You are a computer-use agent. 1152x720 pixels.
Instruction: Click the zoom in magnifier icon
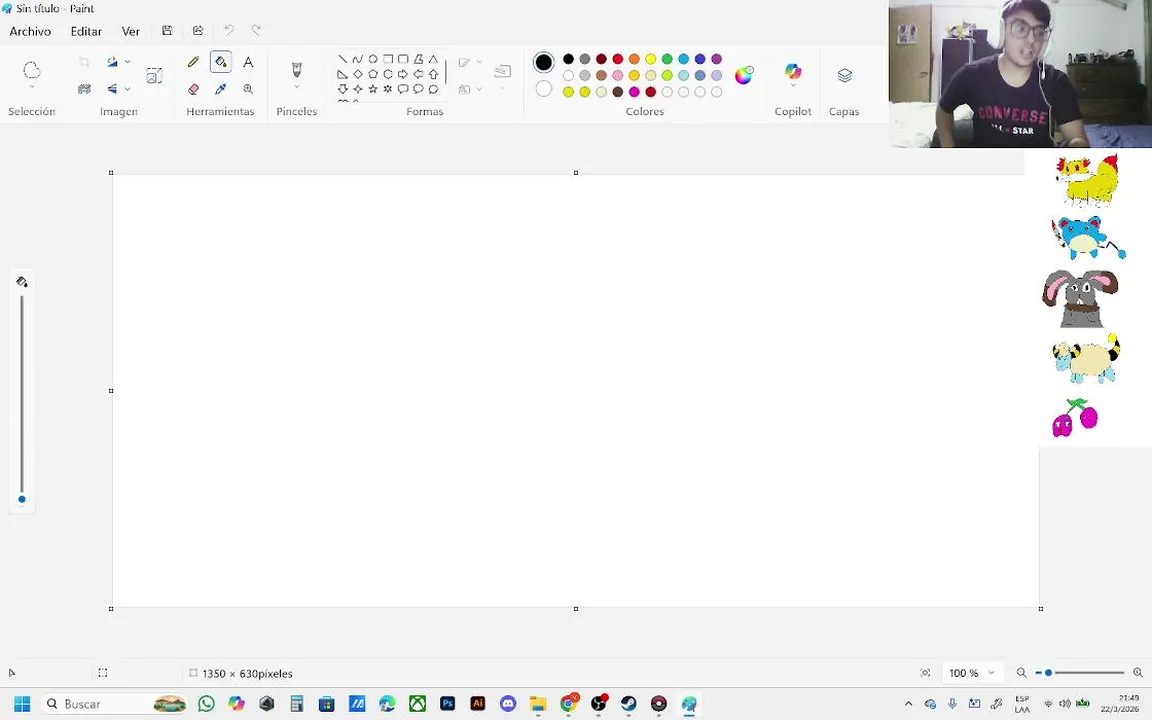[1138, 673]
